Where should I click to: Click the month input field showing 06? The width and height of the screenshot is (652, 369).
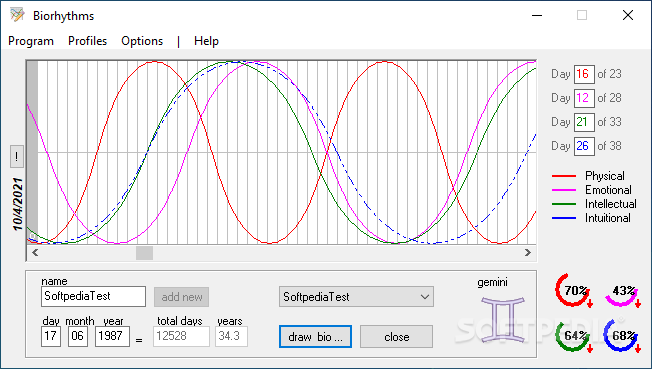coord(78,336)
